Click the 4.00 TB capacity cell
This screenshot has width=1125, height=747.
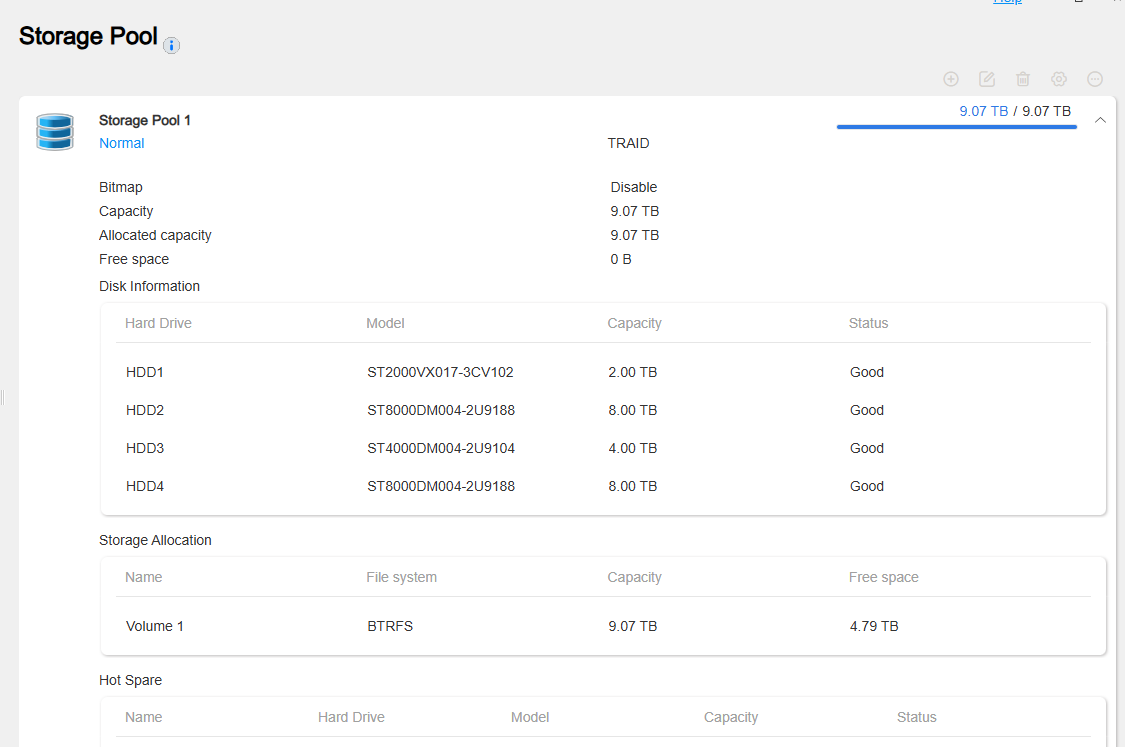[x=633, y=448]
